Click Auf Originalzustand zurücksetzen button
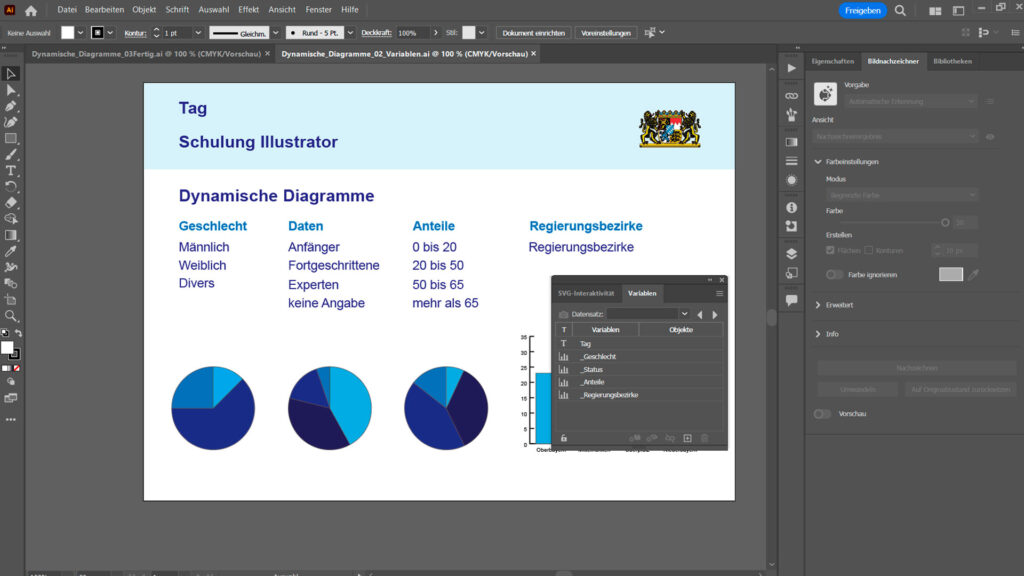The height and width of the screenshot is (576, 1024). [x=960, y=390]
